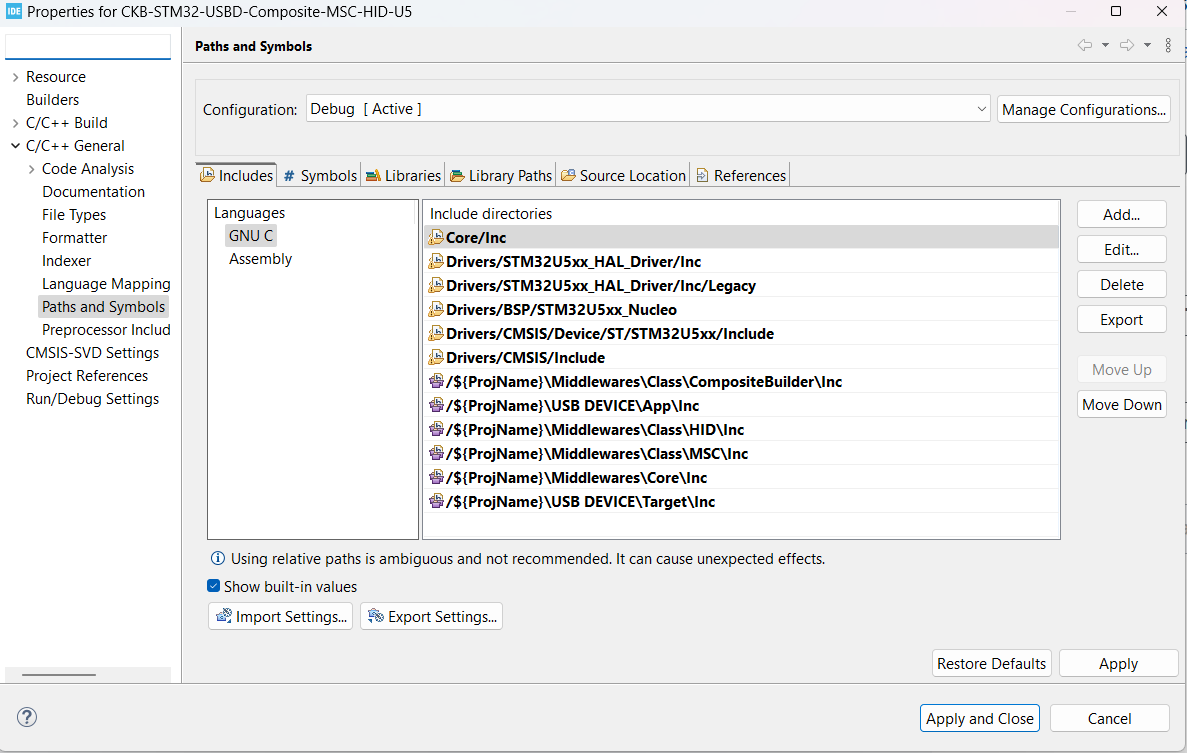Click Apply and Close
This screenshot has width=1187, height=753.
click(x=979, y=717)
